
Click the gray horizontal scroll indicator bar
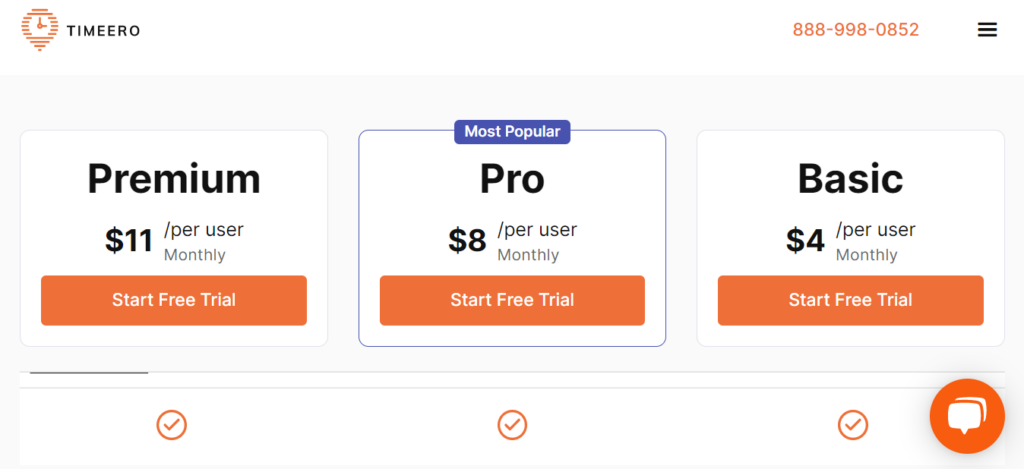click(x=89, y=372)
